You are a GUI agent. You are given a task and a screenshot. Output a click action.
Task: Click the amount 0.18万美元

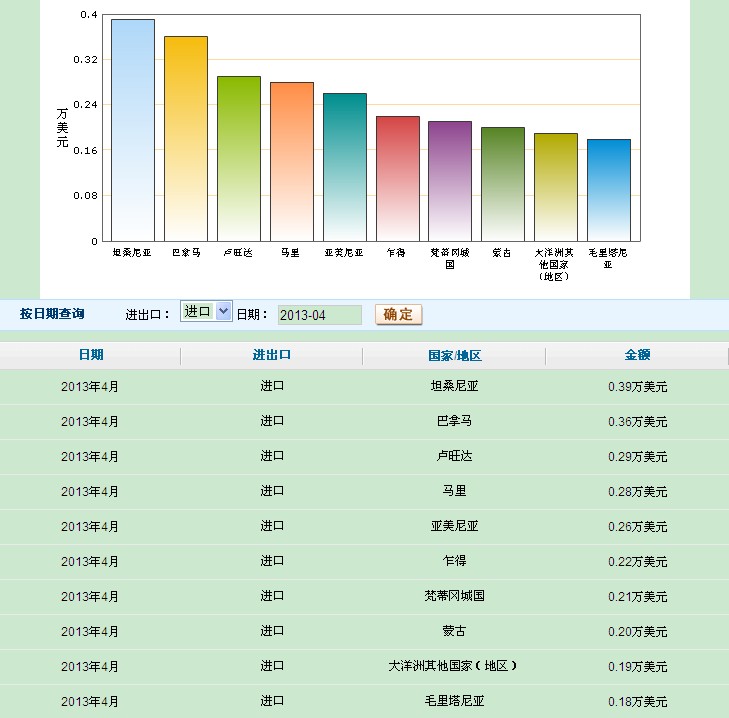click(637, 701)
